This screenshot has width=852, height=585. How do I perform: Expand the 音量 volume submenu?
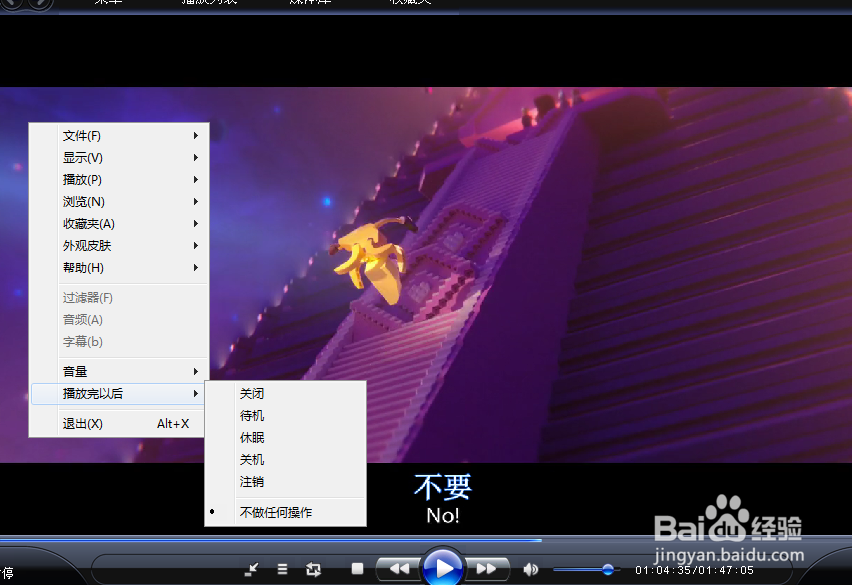(x=119, y=372)
